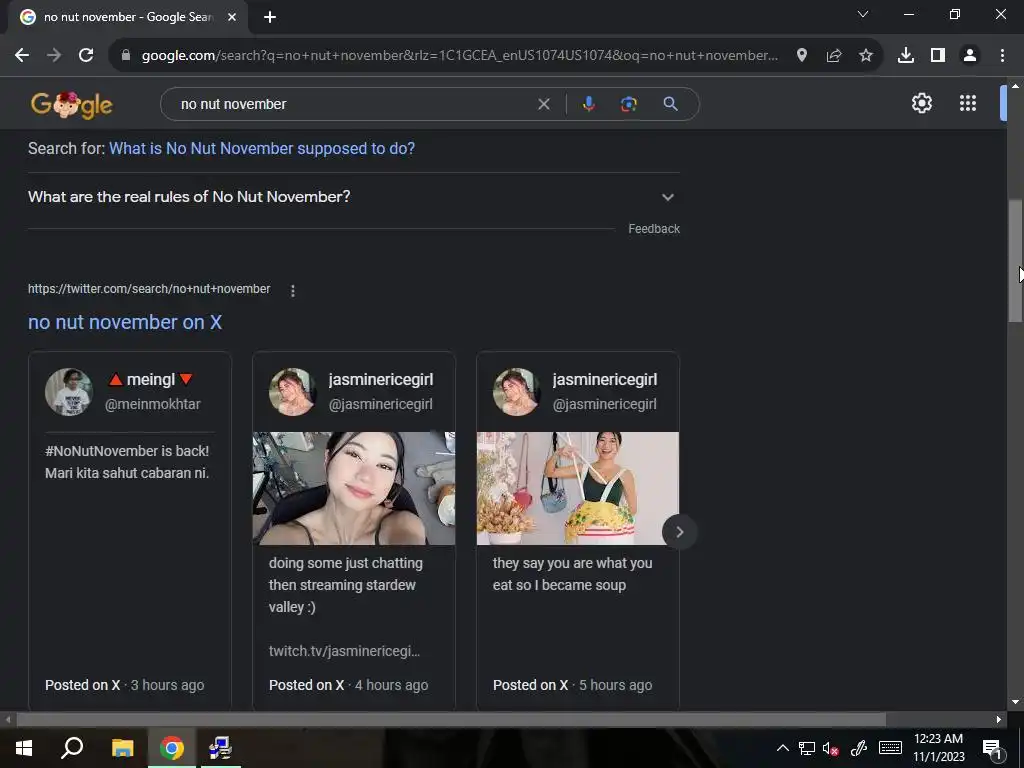Open twitch.tv/jasminericegi… link
The image size is (1024, 768).
tap(344, 651)
